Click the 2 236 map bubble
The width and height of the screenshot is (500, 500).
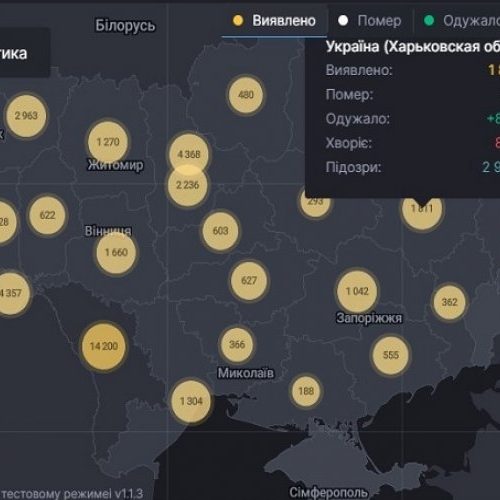(188, 185)
